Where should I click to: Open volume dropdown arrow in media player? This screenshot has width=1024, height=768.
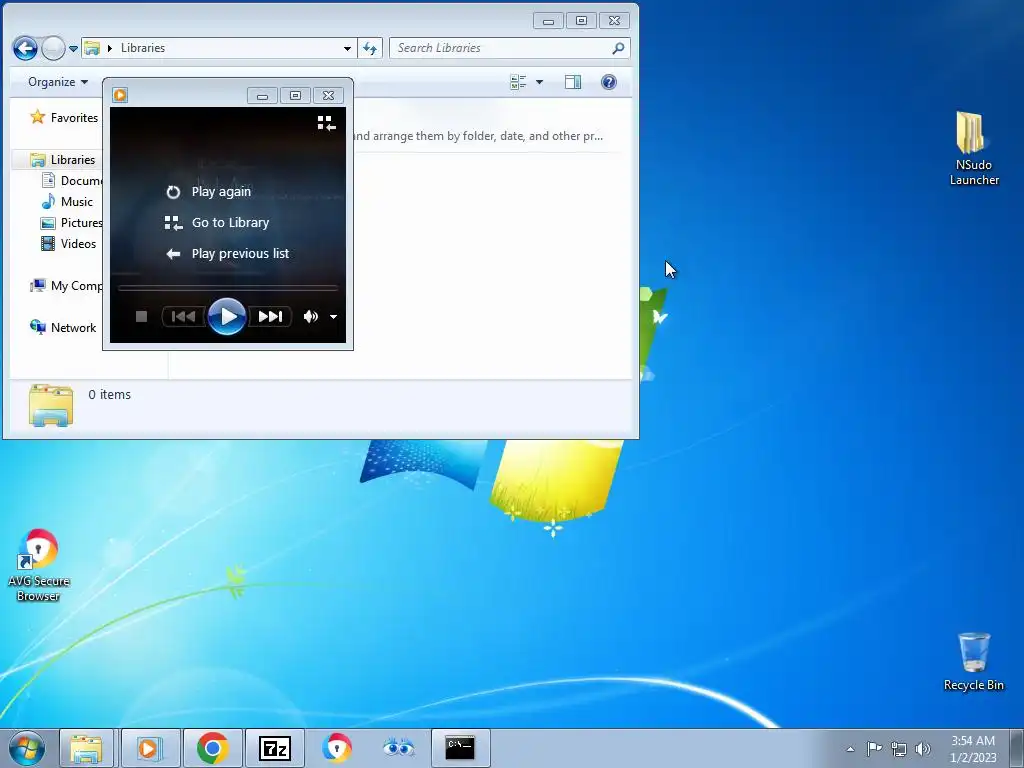coord(333,317)
